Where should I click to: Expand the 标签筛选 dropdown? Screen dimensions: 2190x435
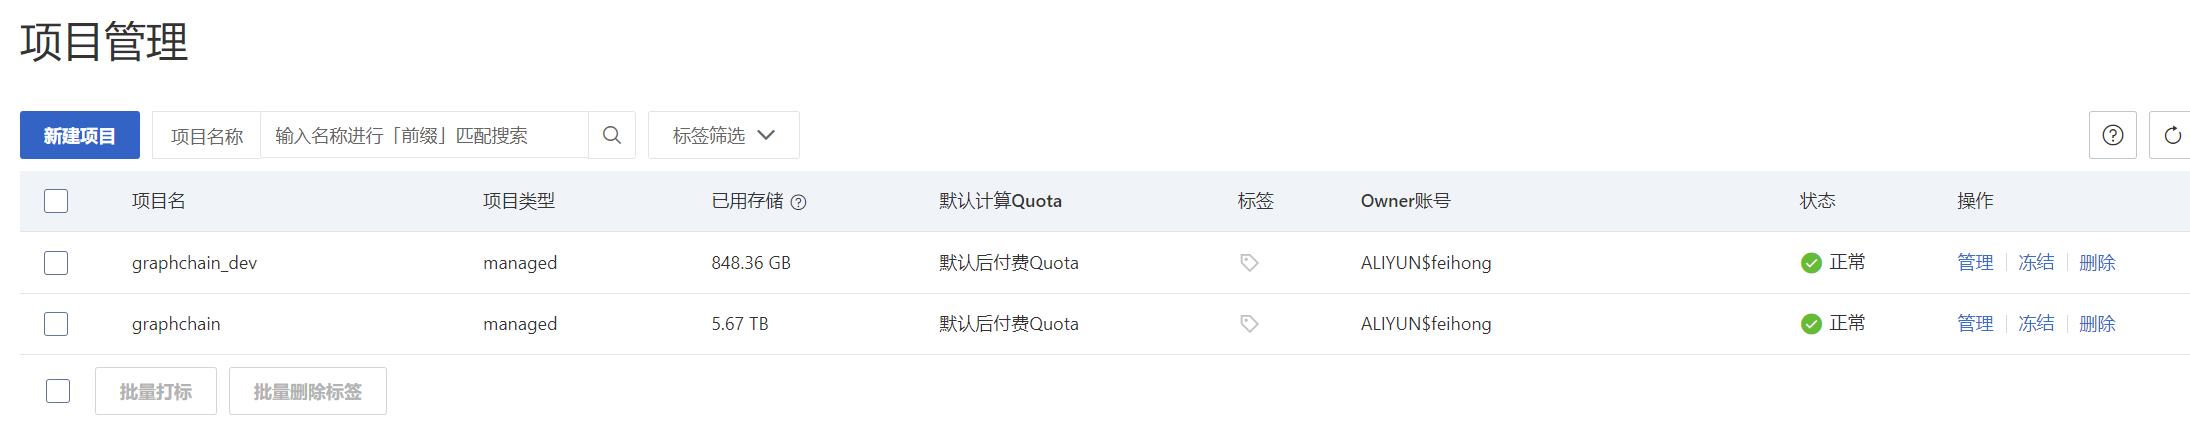(723, 135)
